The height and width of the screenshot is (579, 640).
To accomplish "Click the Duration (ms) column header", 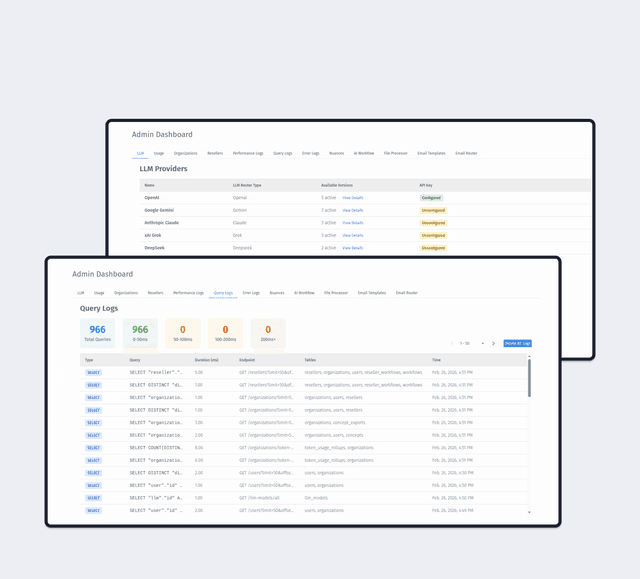I will (205, 359).
